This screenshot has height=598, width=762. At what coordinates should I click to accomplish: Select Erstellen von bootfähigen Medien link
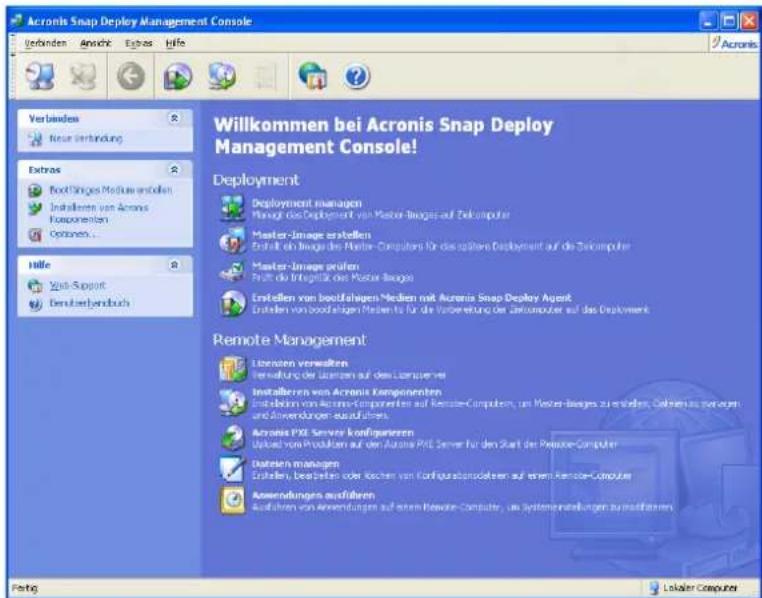412,297
